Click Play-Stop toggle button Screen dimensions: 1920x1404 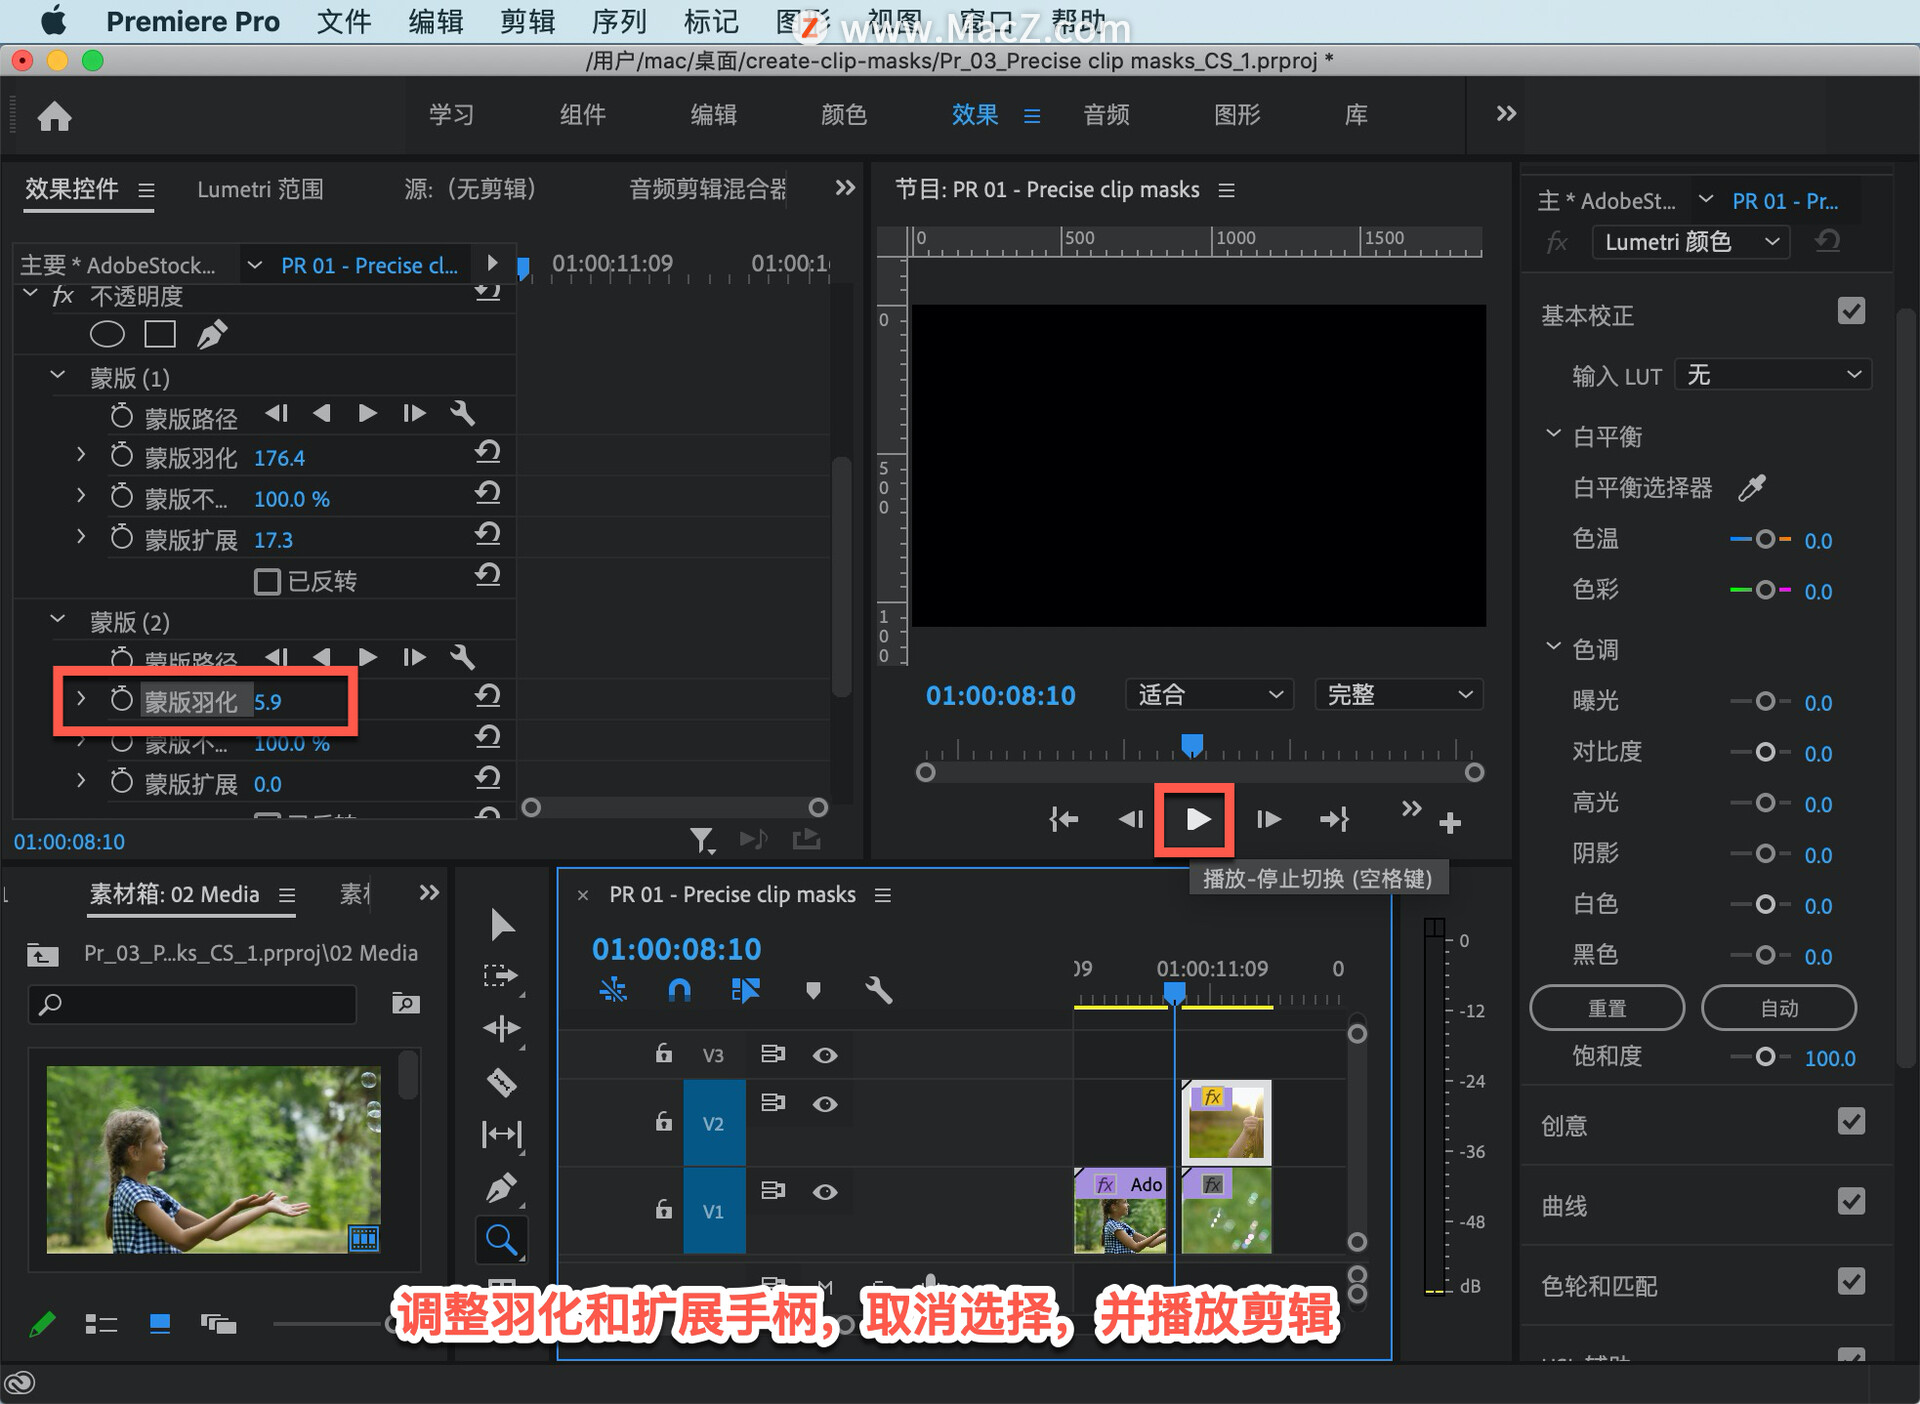tap(1197, 820)
